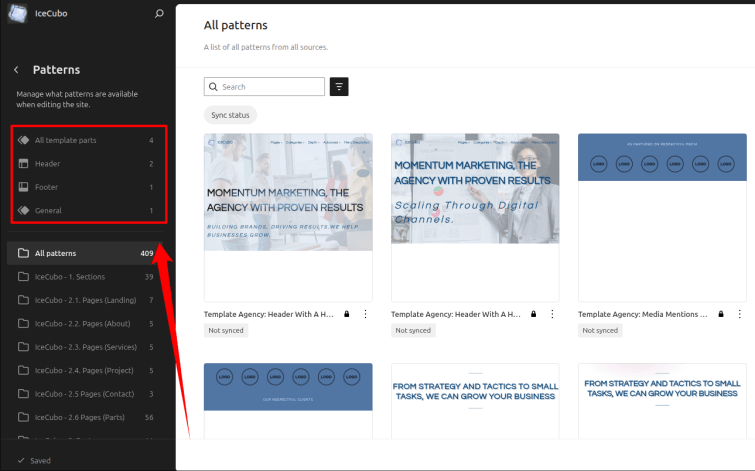755x471 pixels.
Task: Open actions menu for first Header pattern
Action: click(365, 314)
